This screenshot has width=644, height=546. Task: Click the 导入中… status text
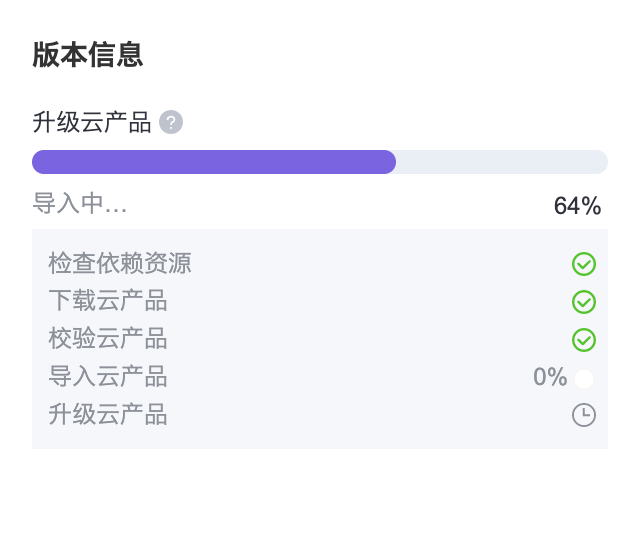80,204
